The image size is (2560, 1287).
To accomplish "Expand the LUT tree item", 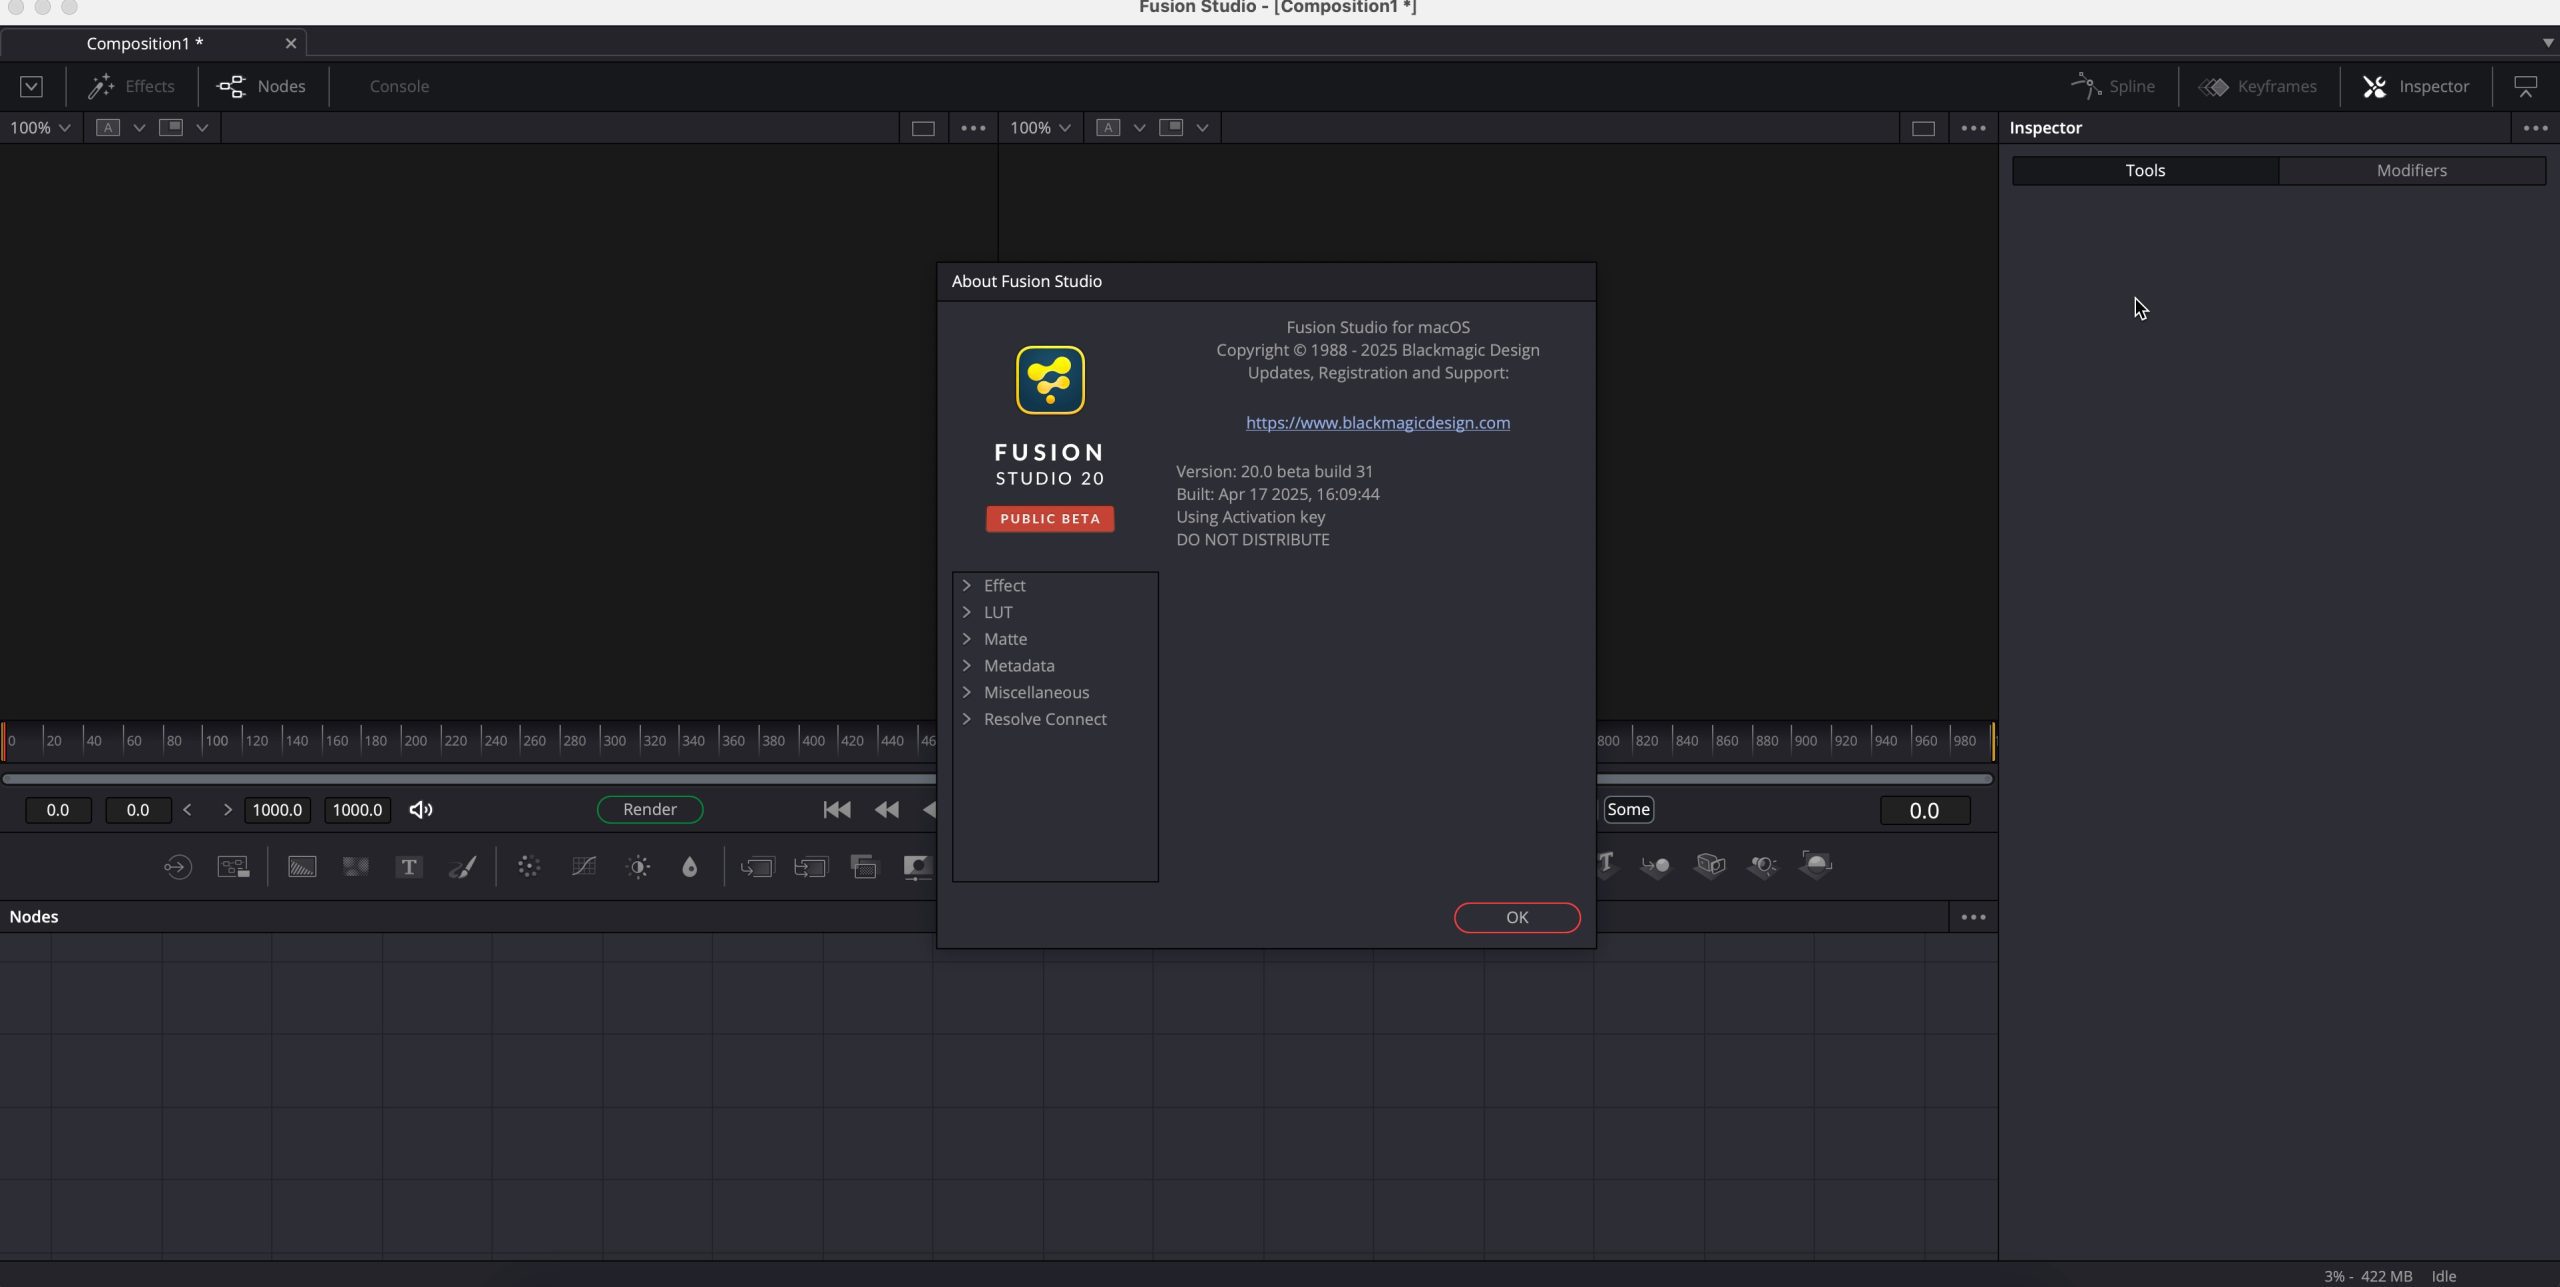I will (967, 612).
